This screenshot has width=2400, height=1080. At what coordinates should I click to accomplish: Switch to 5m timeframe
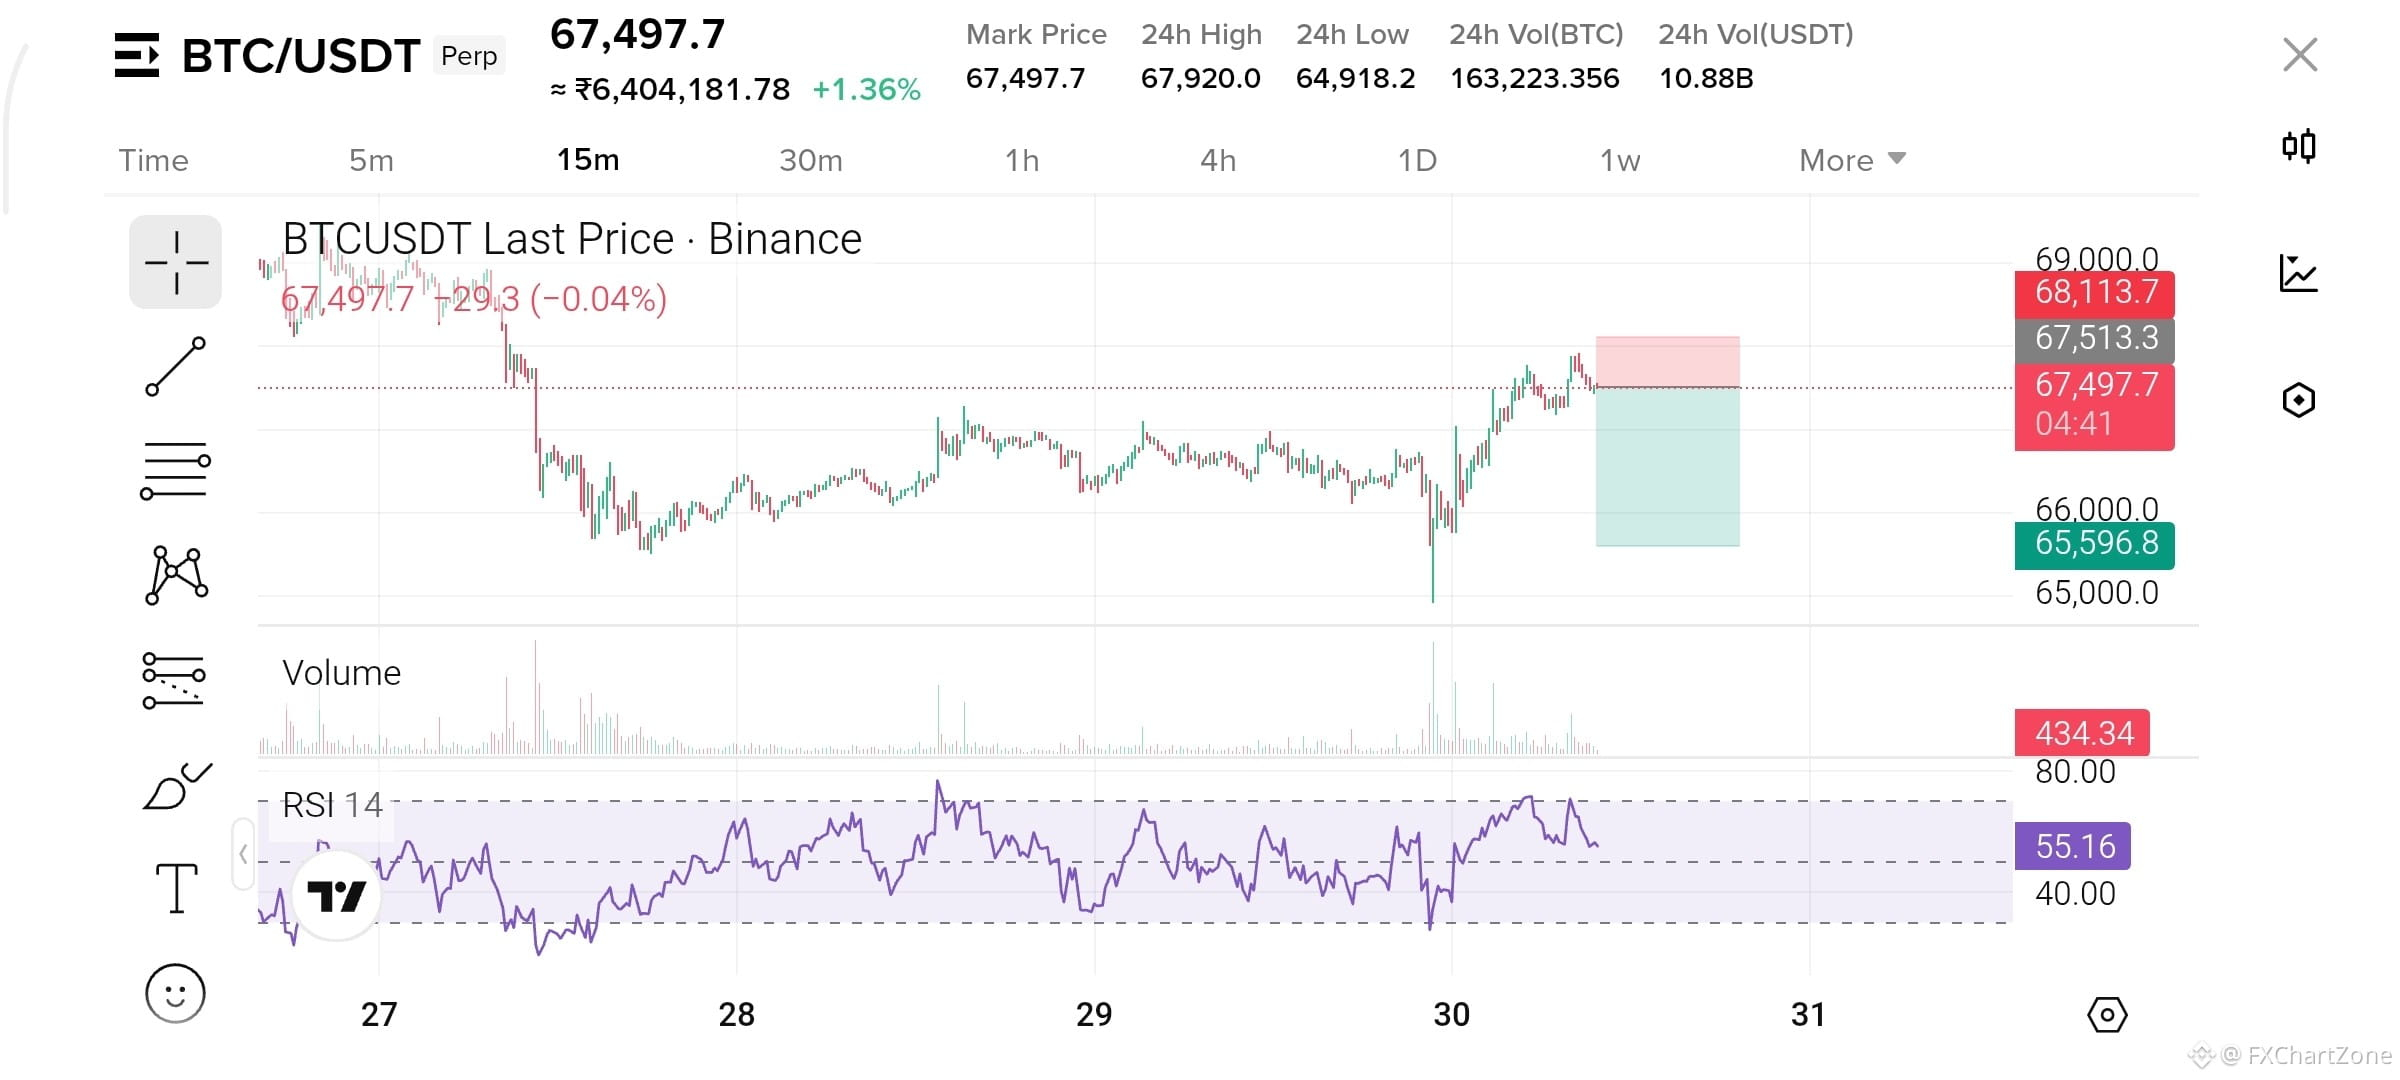pyautogui.click(x=371, y=160)
